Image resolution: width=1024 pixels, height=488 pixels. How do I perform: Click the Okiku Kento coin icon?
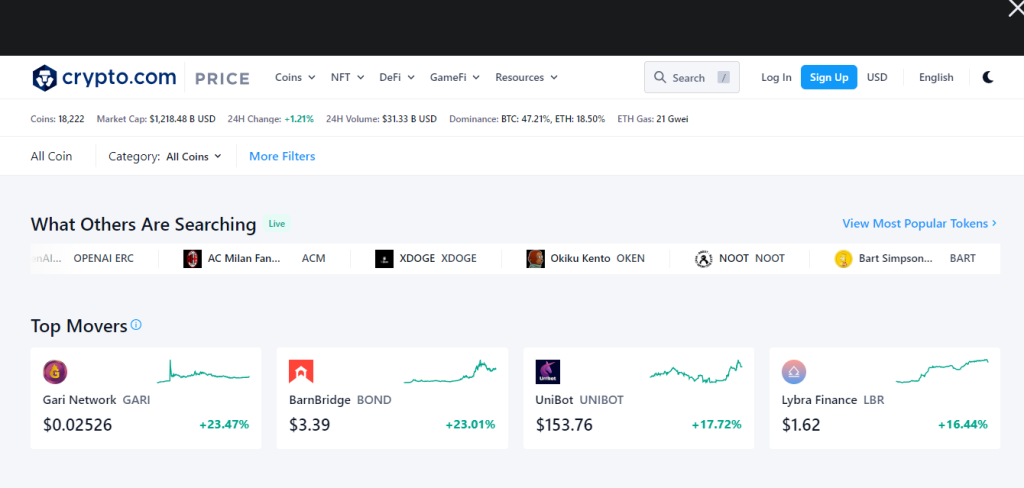pyautogui.click(x=536, y=259)
